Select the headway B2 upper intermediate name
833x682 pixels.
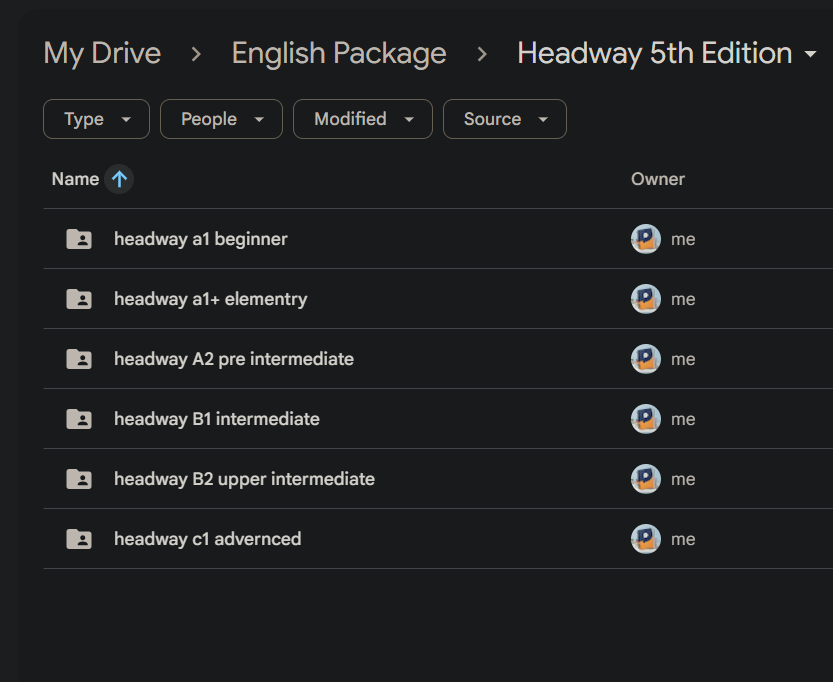coord(244,479)
